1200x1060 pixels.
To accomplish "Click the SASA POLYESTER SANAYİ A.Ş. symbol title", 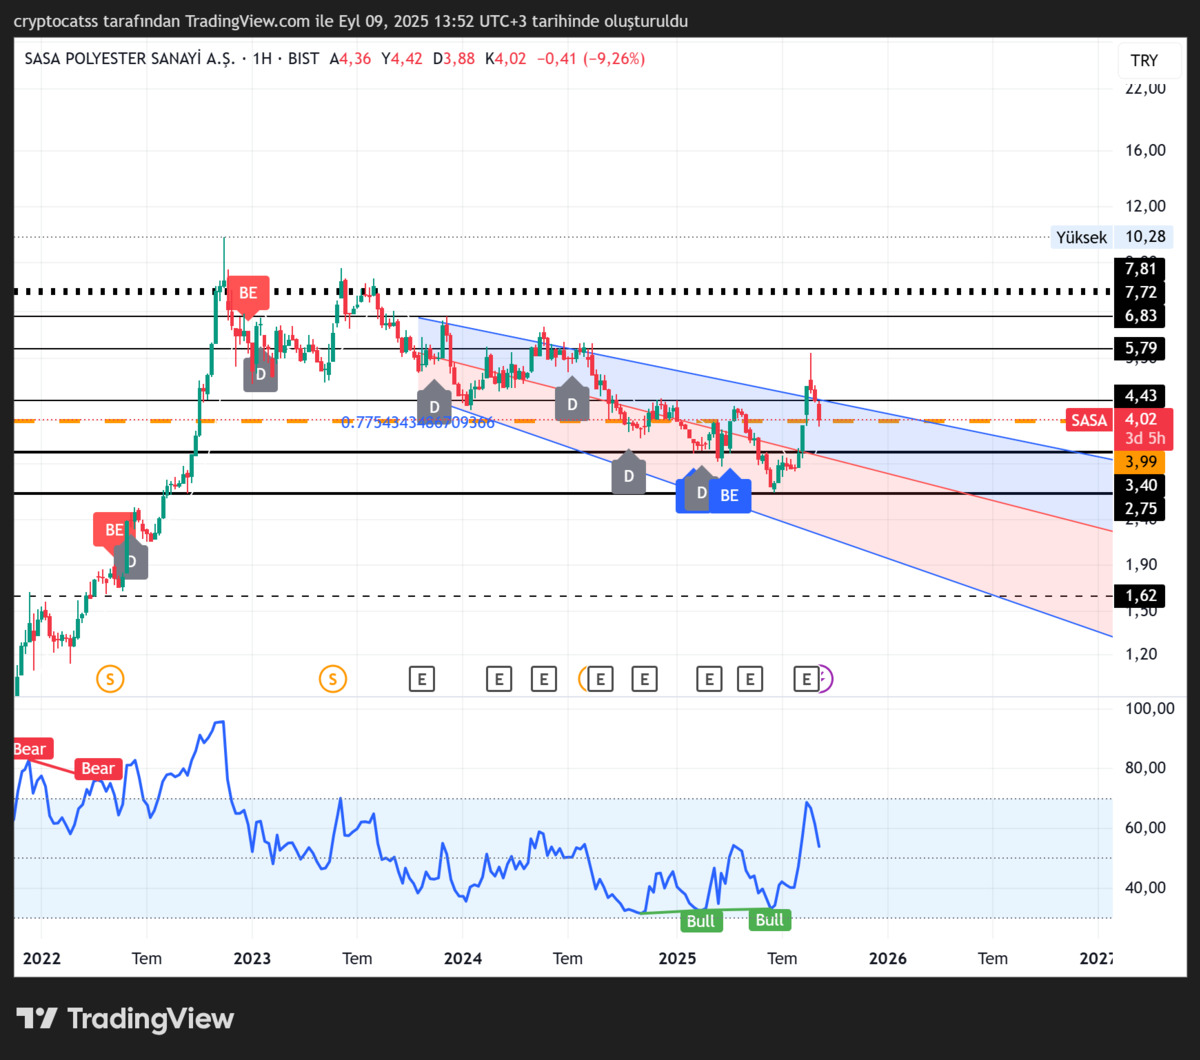I will coord(129,59).
